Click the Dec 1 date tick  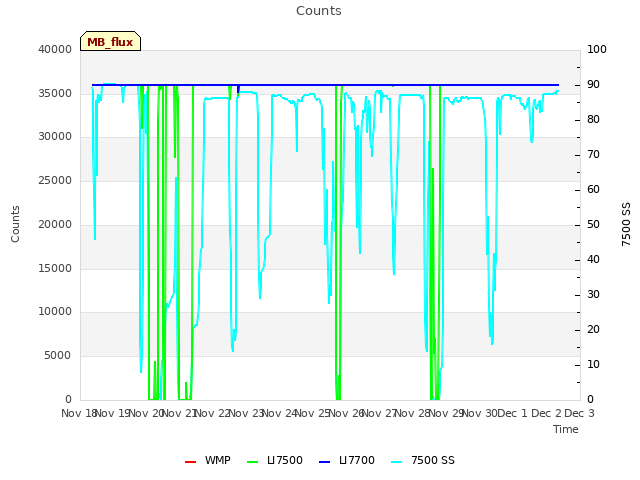(513, 413)
